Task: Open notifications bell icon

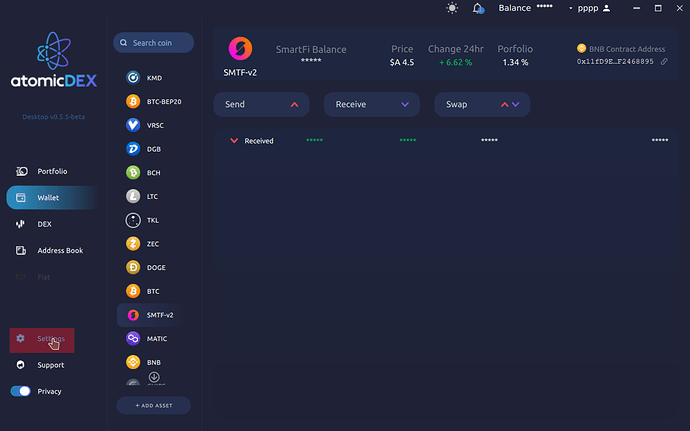Action: [477, 8]
